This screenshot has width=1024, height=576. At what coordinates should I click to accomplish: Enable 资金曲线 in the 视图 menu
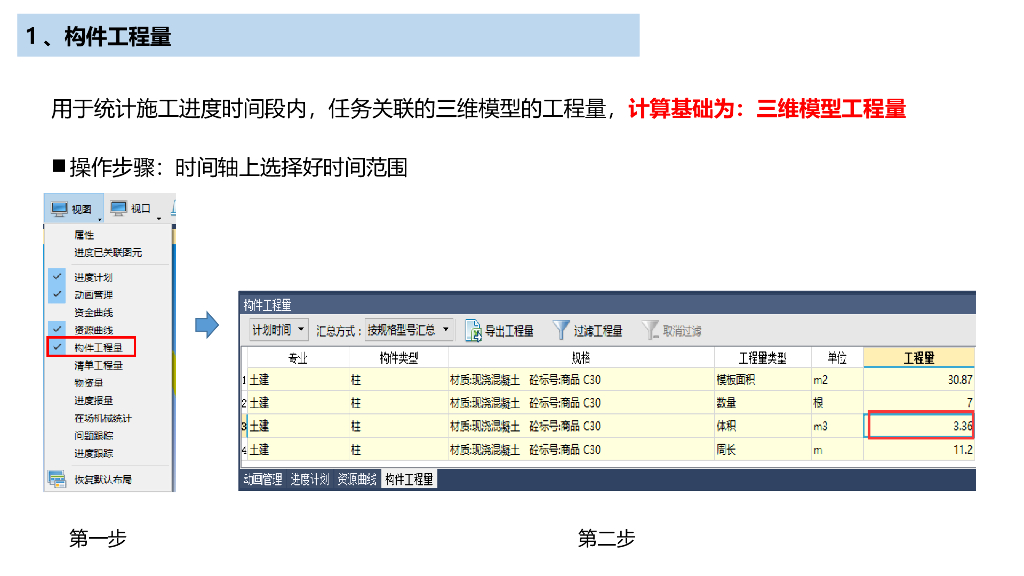click(93, 313)
